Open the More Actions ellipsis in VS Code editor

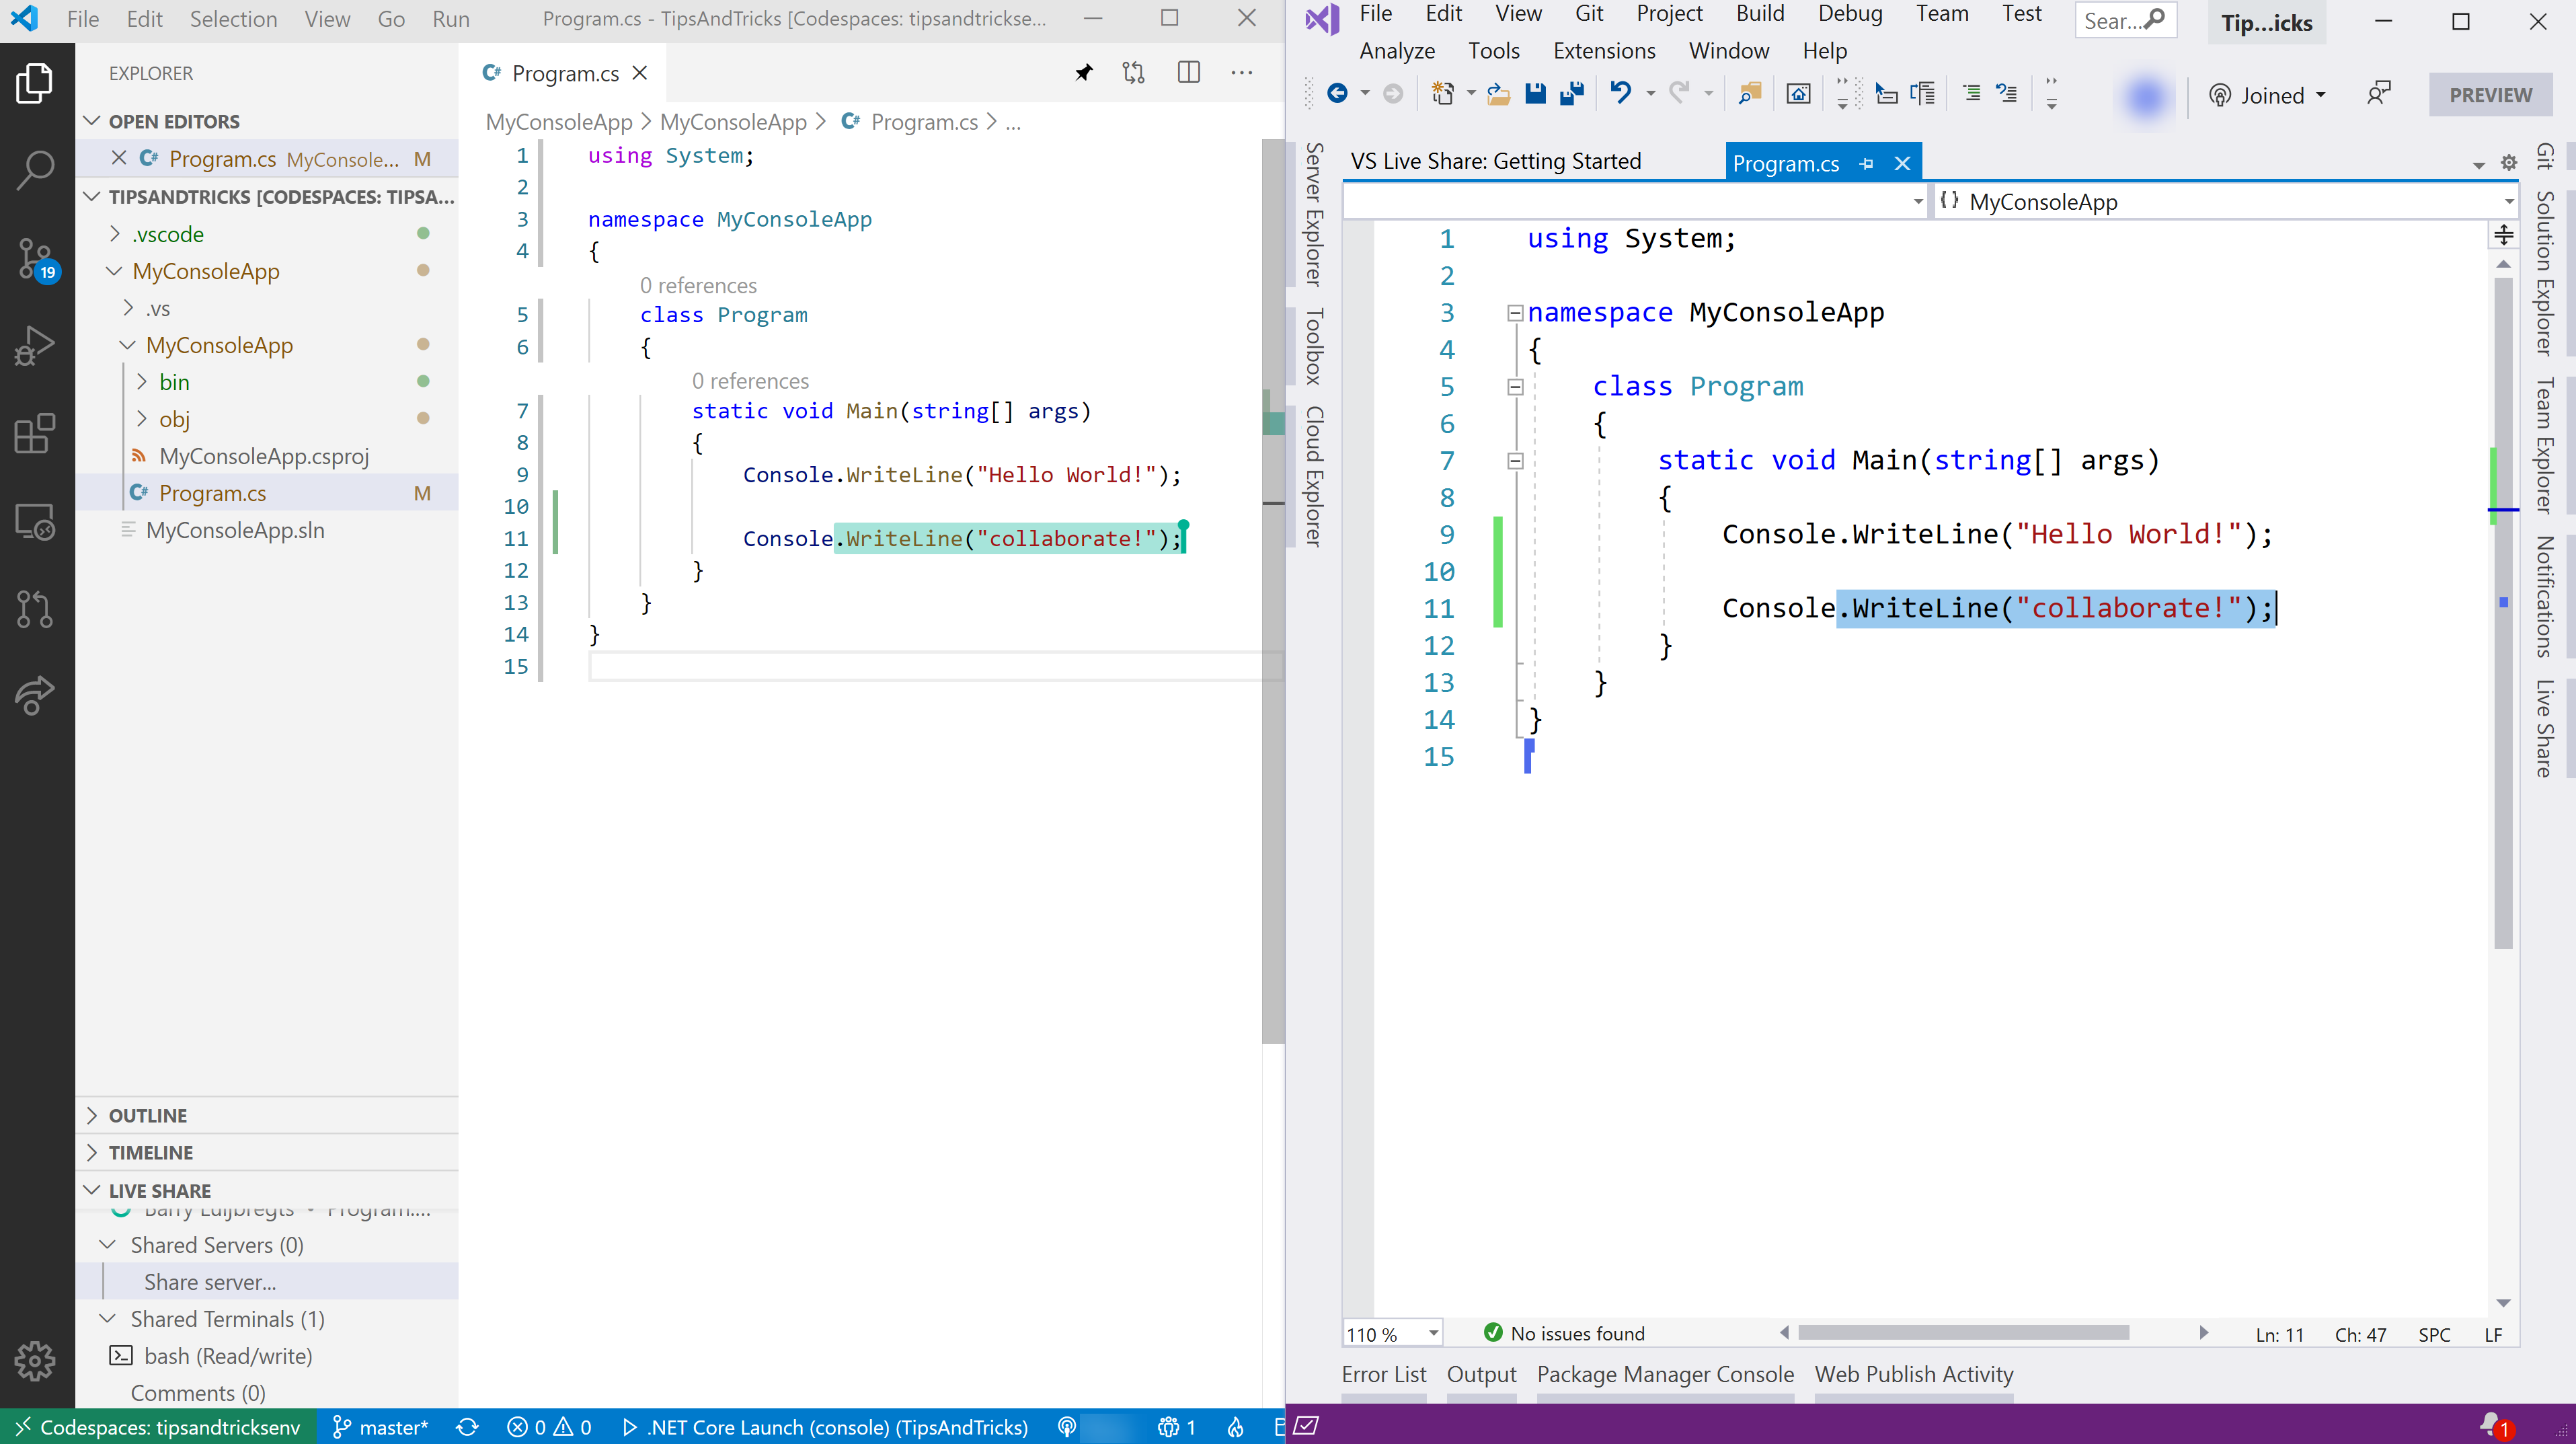click(x=1242, y=73)
